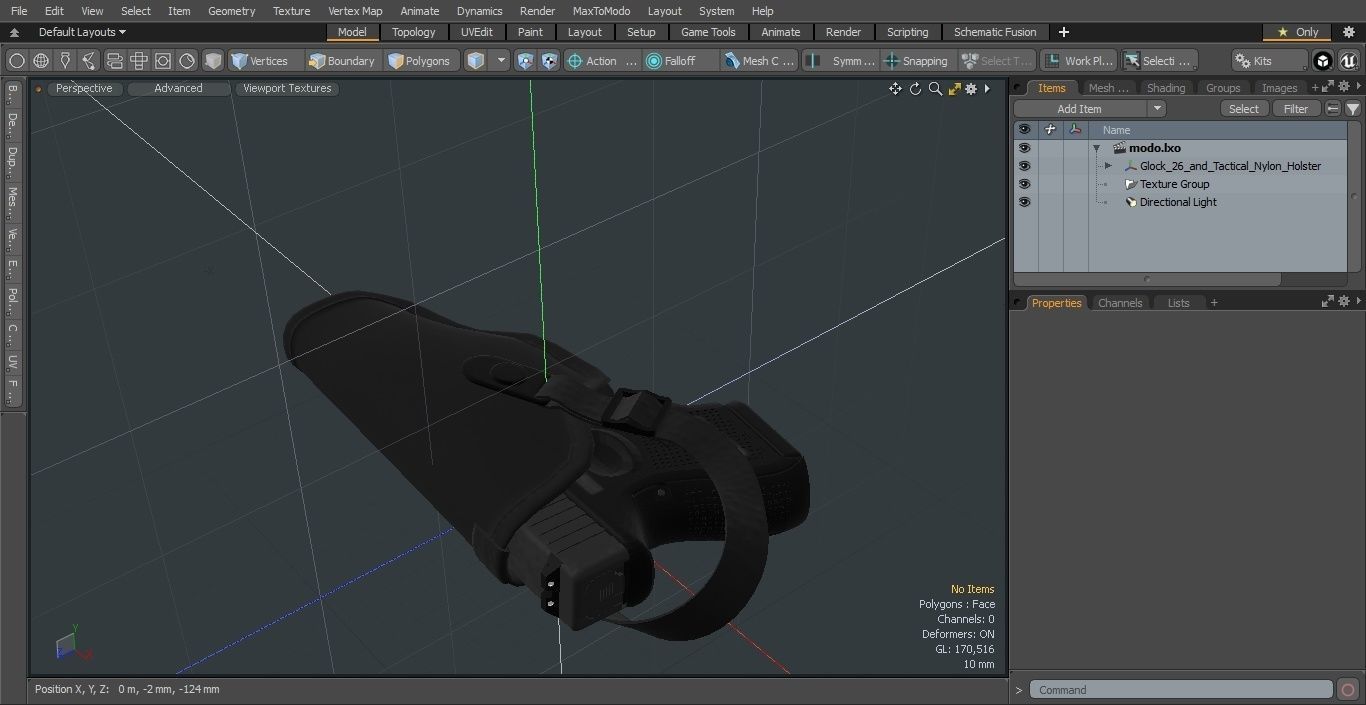Click the cross-shaped box icon in toolbar
Image resolution: width=1366 pixels, height=705 pixels.
[139, 61]
